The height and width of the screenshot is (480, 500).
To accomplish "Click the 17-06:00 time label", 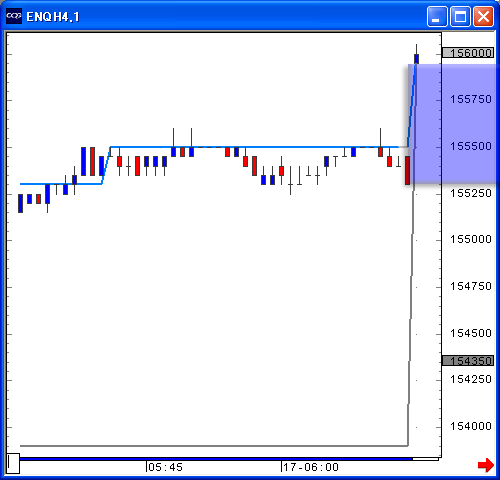I will point(311,467).
